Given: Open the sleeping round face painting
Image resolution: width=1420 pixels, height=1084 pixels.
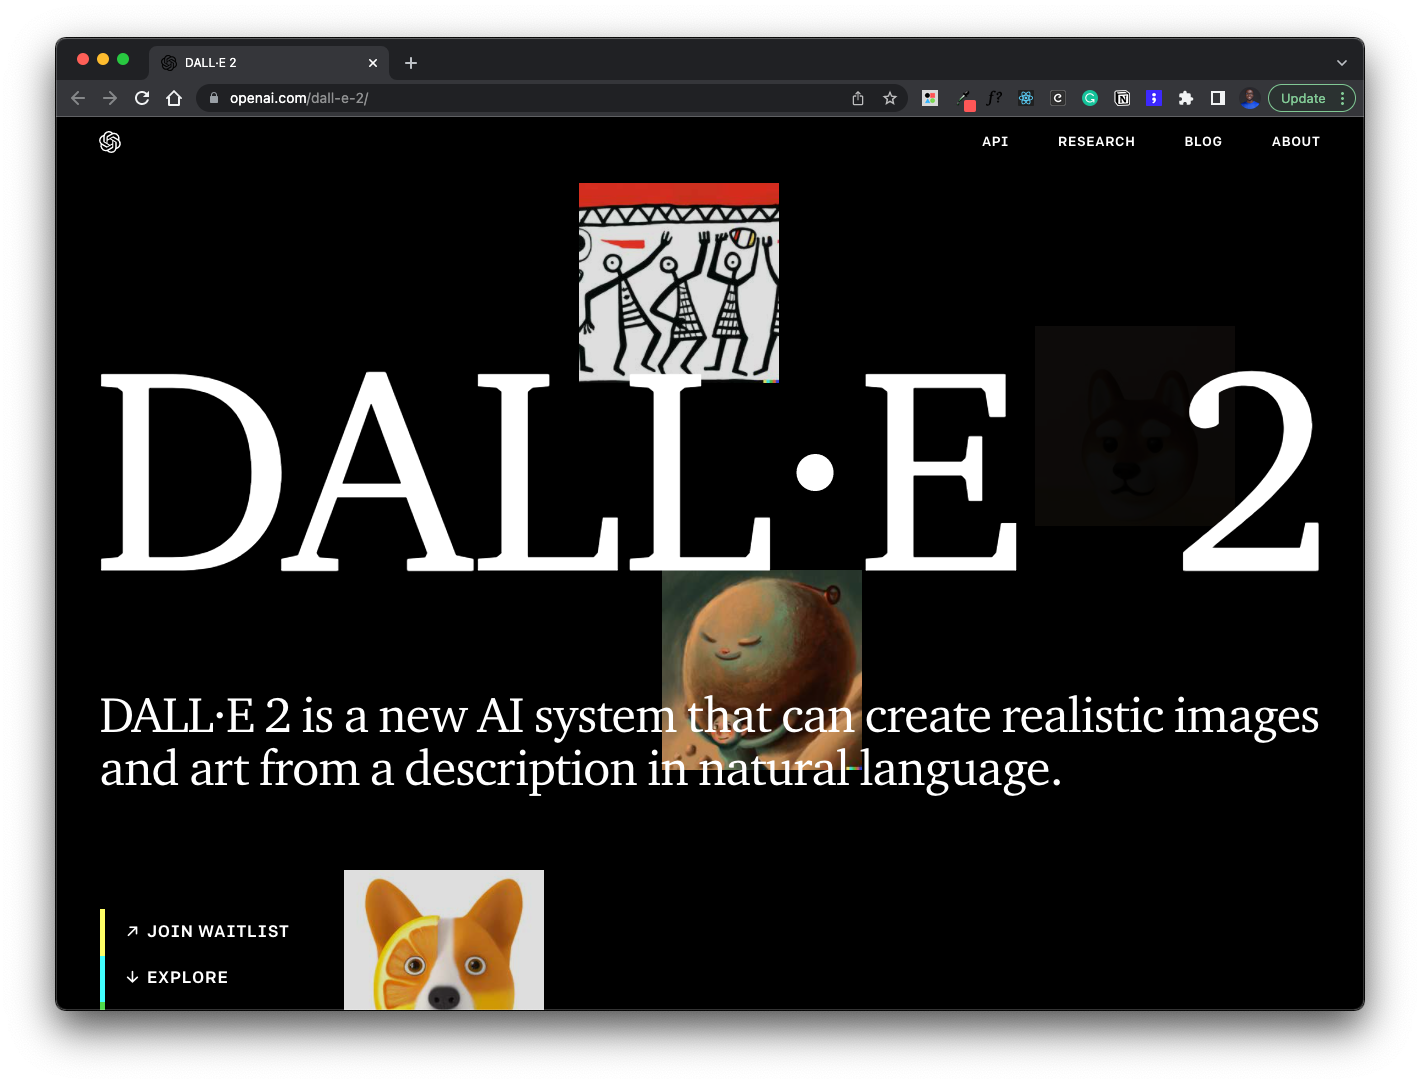Looking at the screenshot, I should tap(762, 670).
